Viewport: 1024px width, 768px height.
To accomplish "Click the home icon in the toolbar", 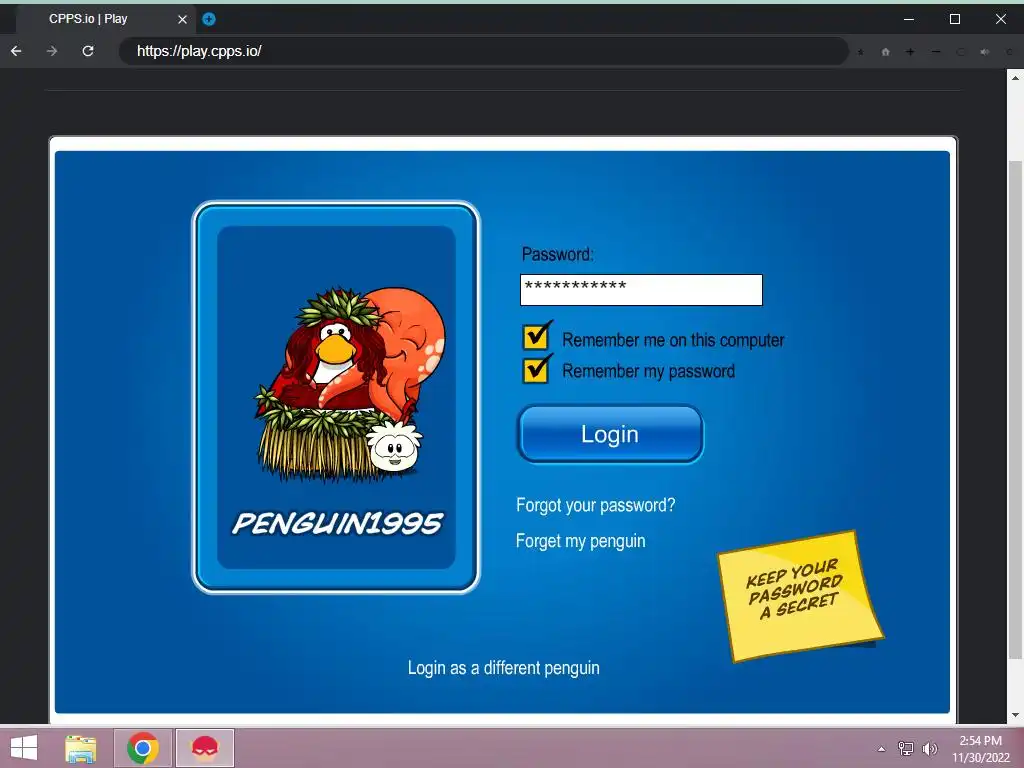I will point(886,52).
